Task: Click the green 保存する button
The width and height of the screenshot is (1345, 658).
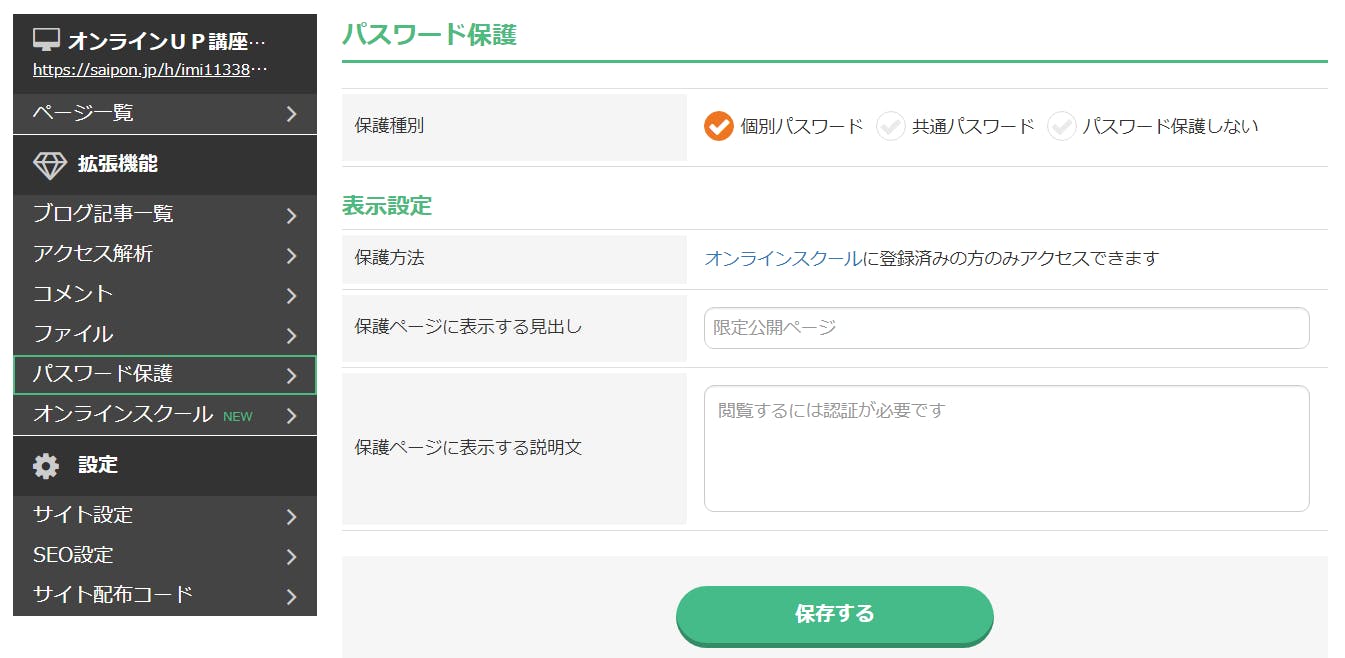Action: click(834, 614)
